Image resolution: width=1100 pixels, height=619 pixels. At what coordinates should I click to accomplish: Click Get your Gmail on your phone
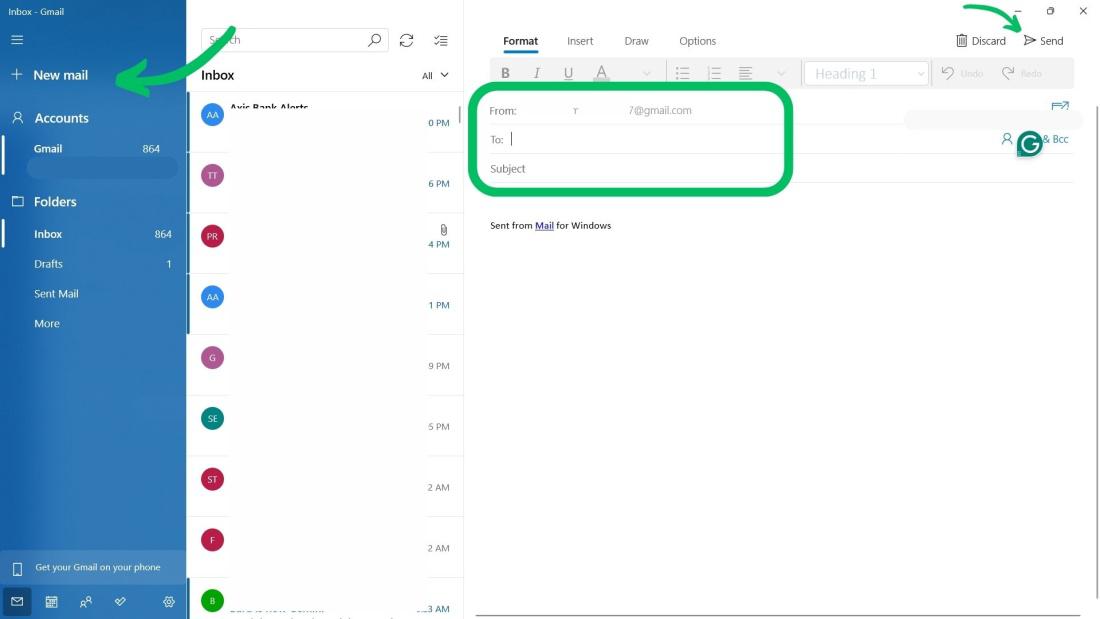tap(93, 567)
